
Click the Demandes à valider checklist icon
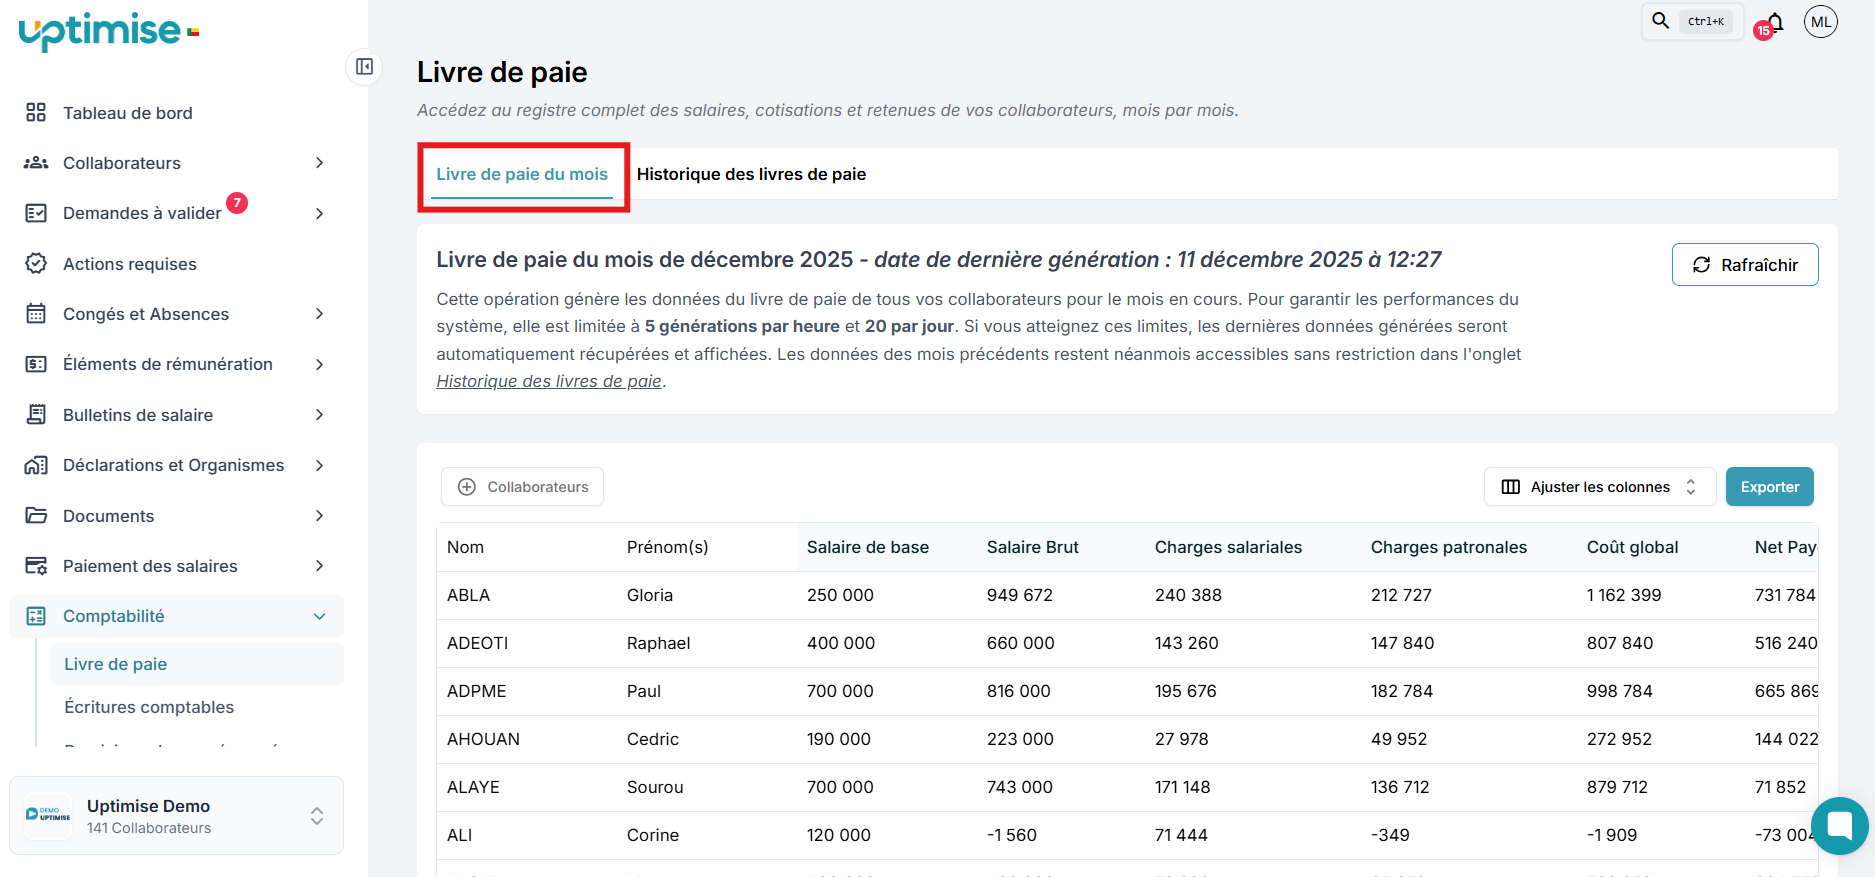(36, 213)
